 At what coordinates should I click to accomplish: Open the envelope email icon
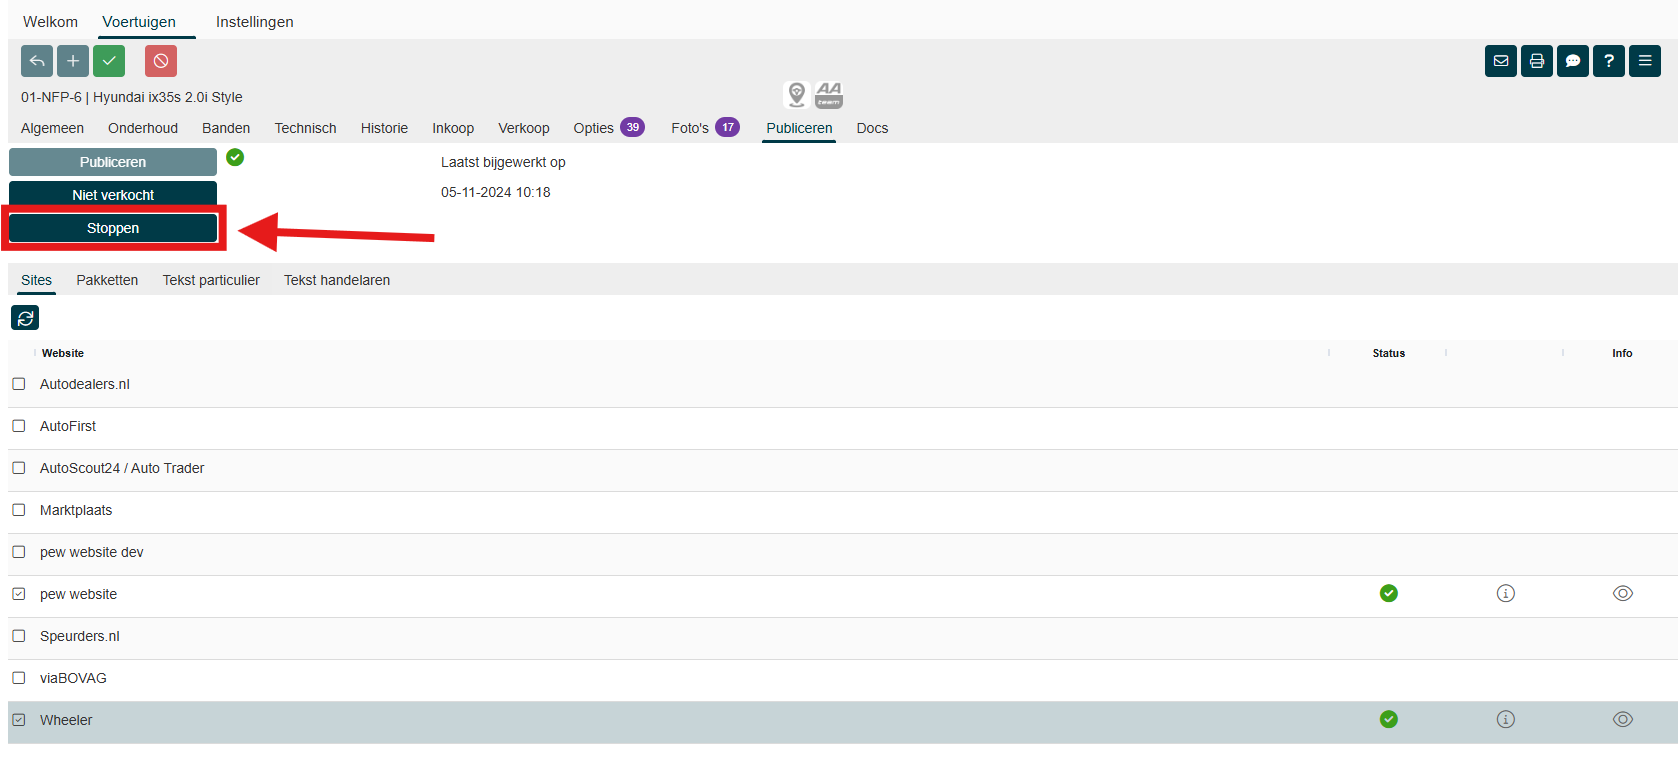coord(1501,61)
